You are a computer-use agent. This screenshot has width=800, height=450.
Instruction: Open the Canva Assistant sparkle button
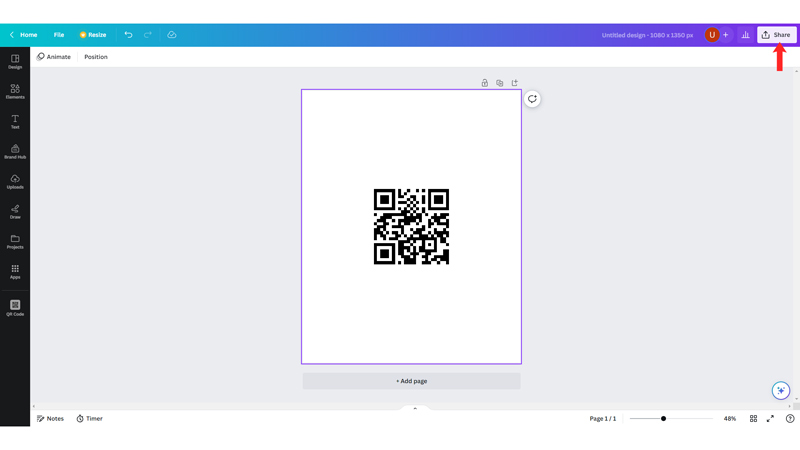(781, 391)
